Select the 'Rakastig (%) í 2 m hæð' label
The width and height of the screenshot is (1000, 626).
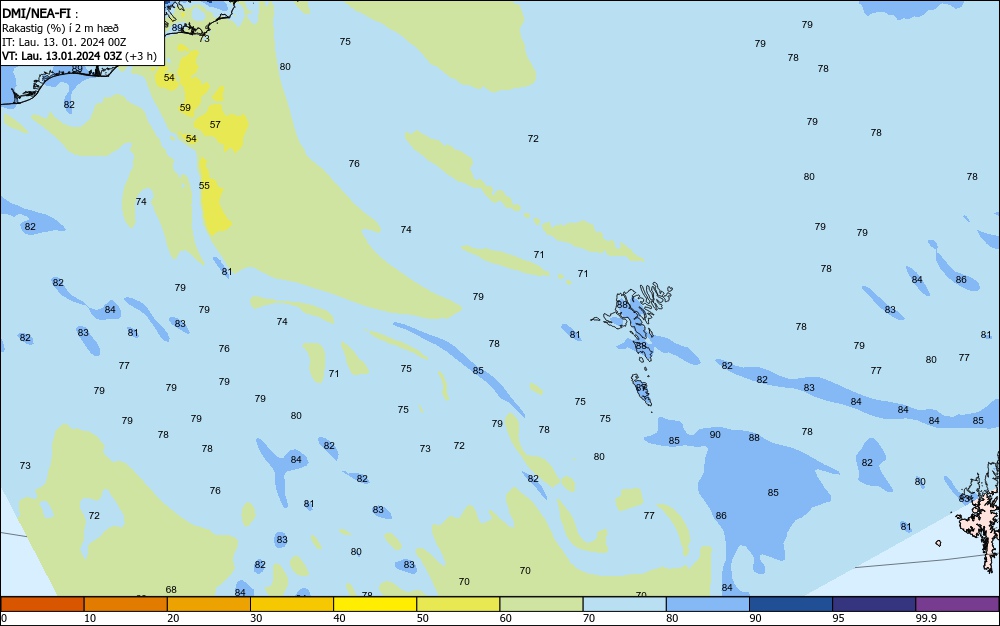60,28
